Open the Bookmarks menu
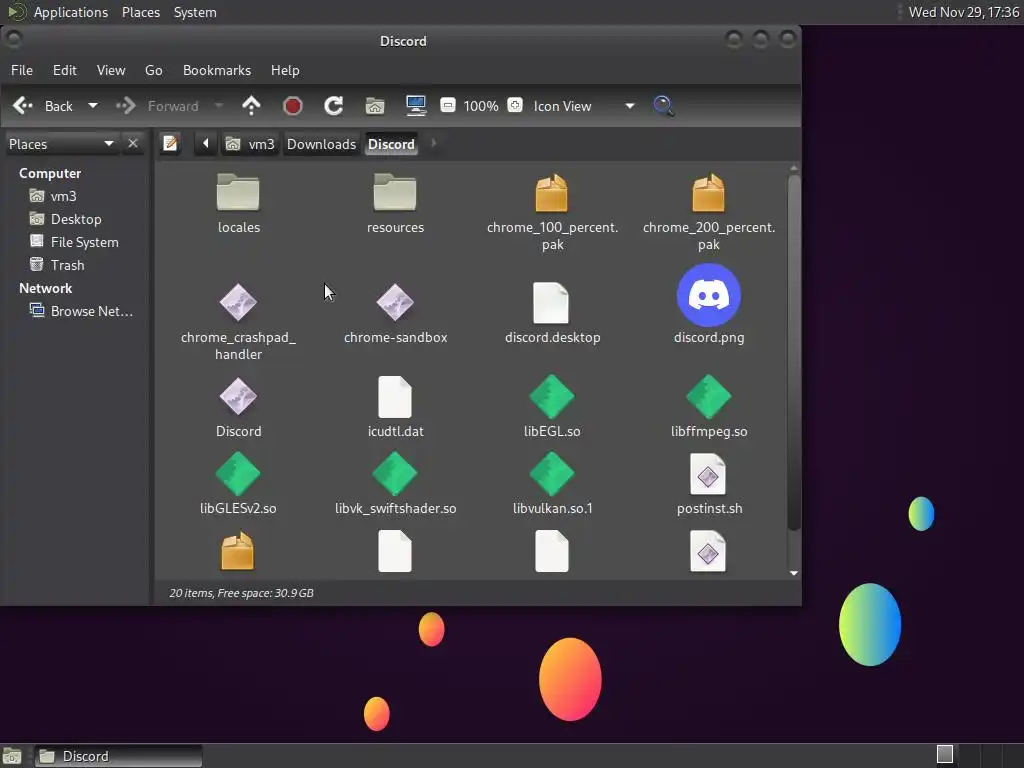The width and height of the screenshot is (1024, 768). tap(217, 70)
